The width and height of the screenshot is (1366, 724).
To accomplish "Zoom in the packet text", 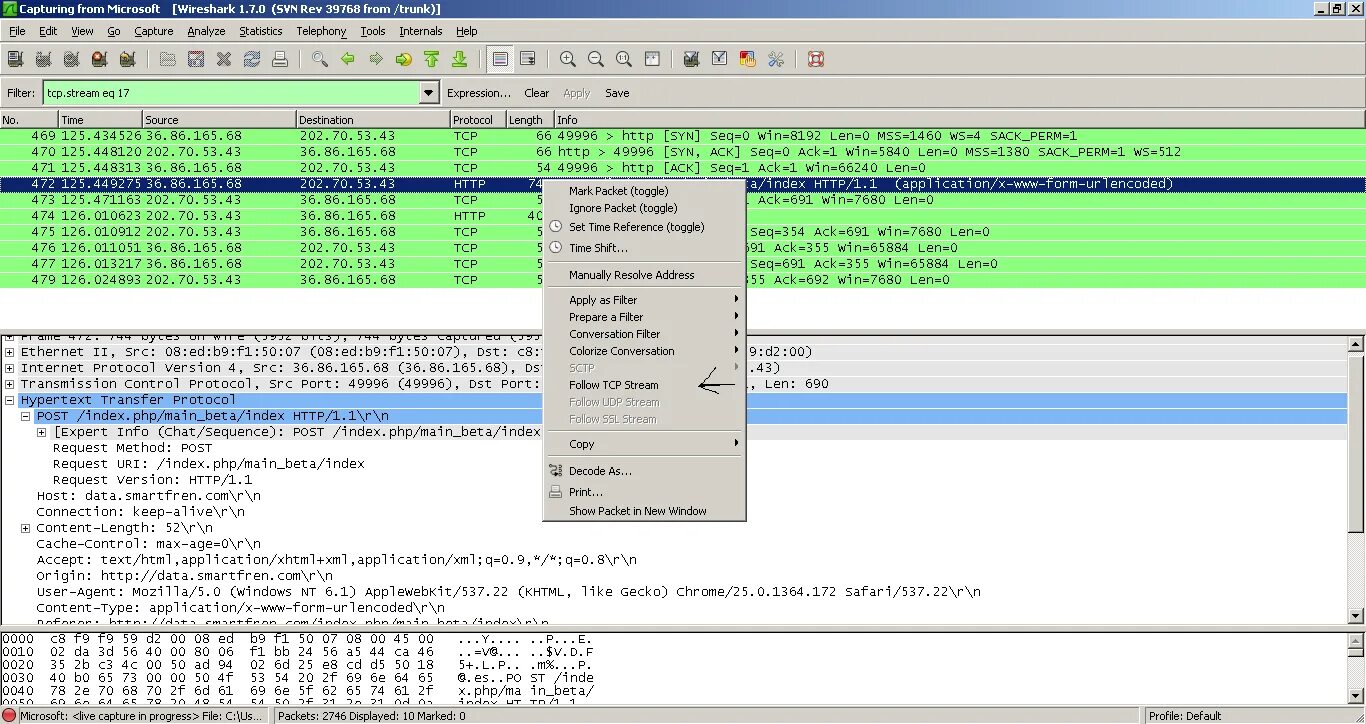I will point(568,59).
